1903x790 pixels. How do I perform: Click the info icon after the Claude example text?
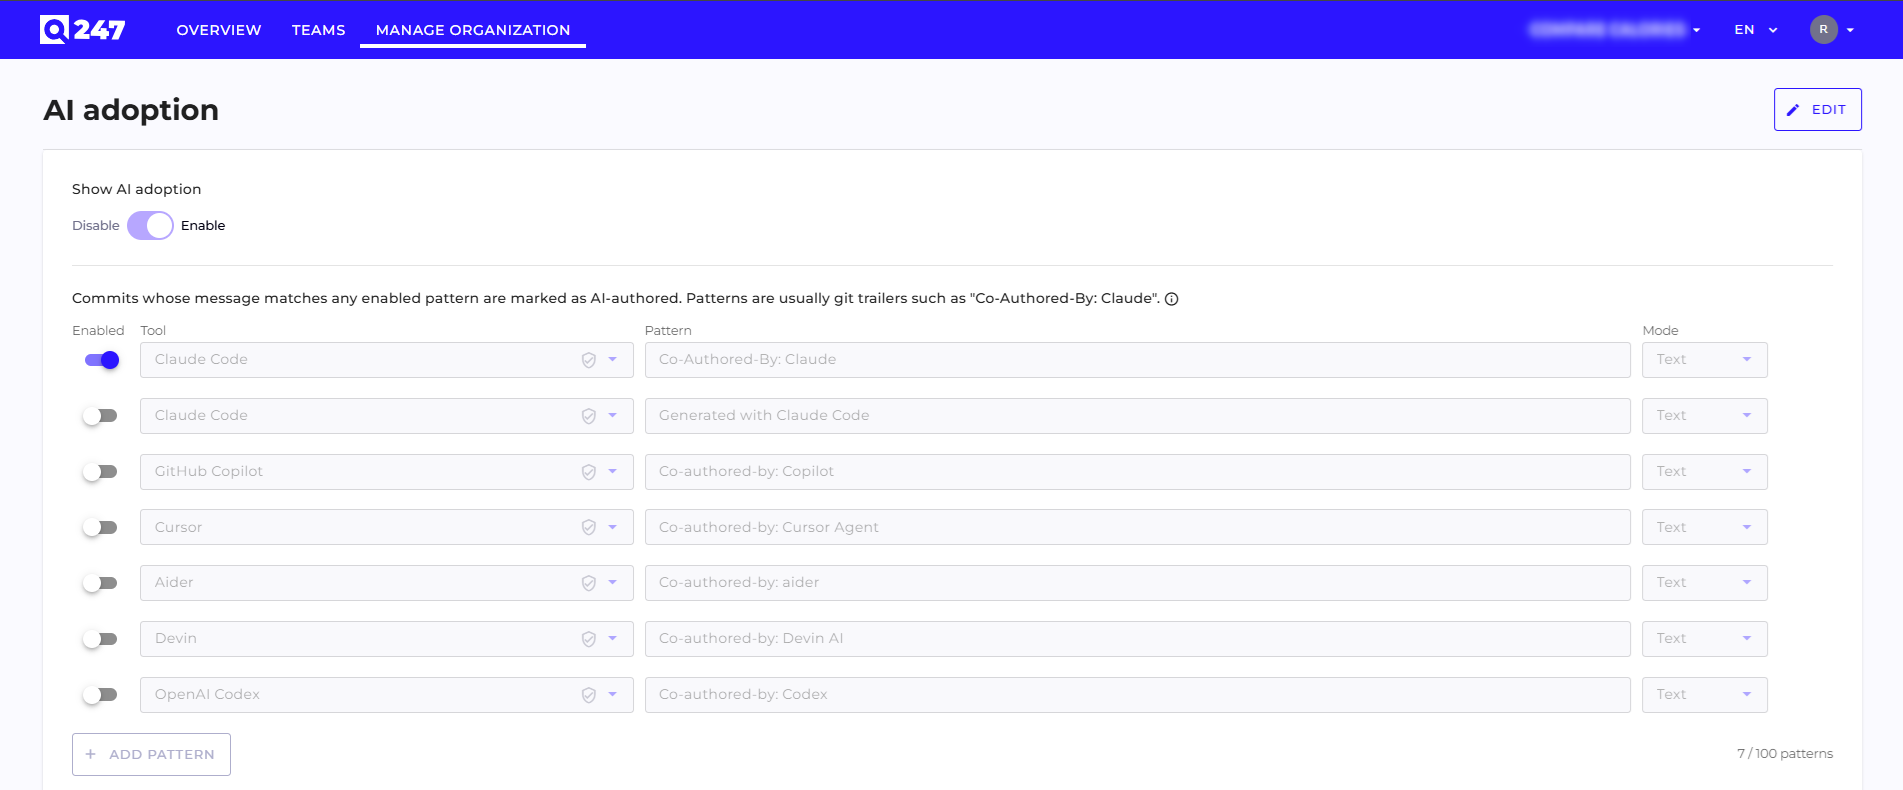[1171, 299]
